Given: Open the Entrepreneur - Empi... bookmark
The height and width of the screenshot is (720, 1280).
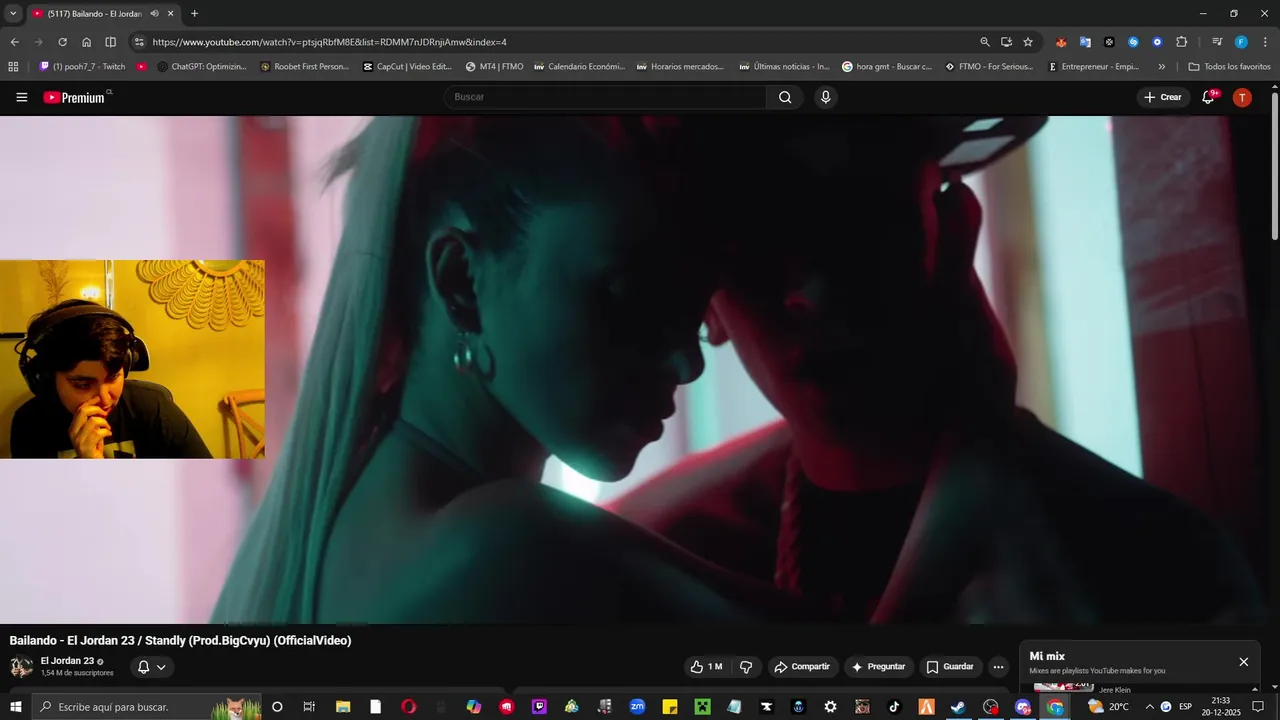Looking at the screenshot, I should [1093, 67].
